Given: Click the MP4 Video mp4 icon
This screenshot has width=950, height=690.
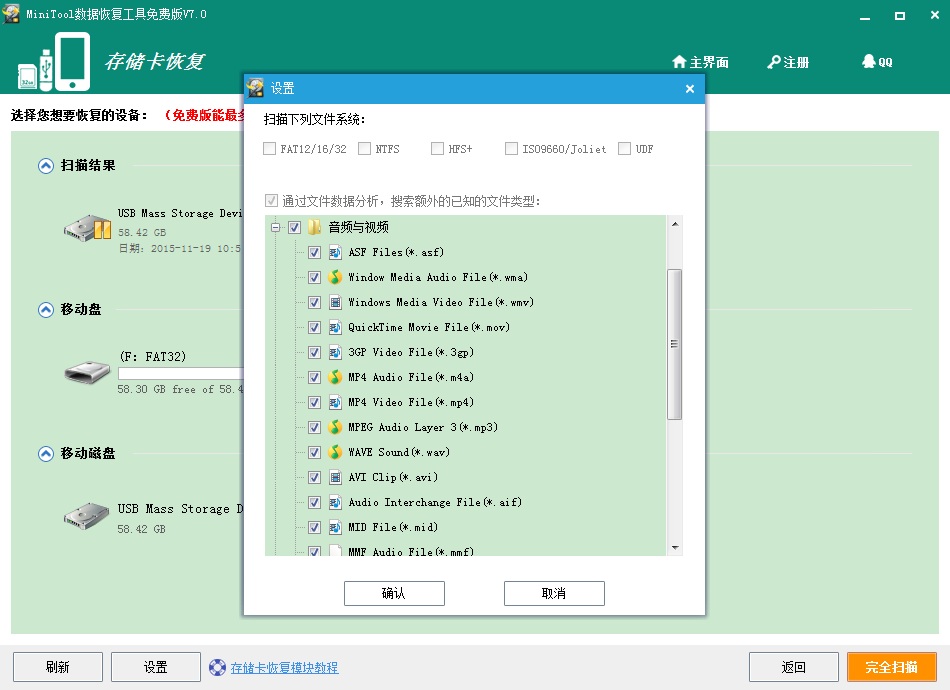Looking at the screenshot, I should point(335,402).
